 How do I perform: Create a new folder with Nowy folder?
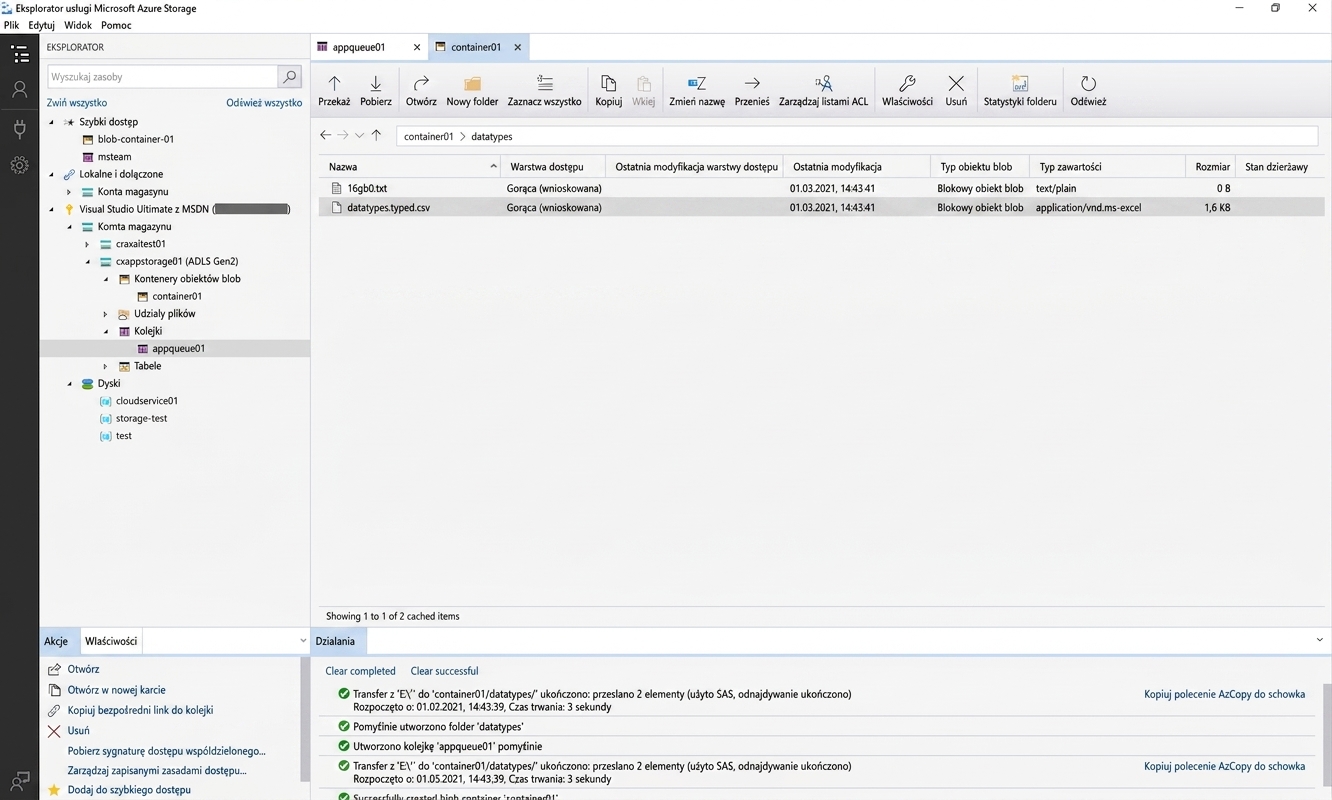472,90
